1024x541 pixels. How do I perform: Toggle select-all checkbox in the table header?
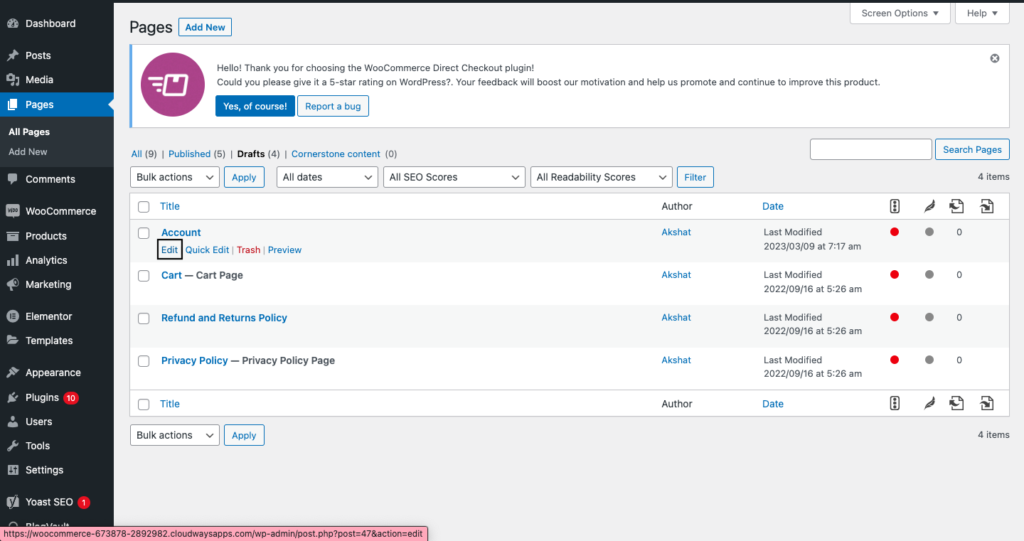pos(144,207)
